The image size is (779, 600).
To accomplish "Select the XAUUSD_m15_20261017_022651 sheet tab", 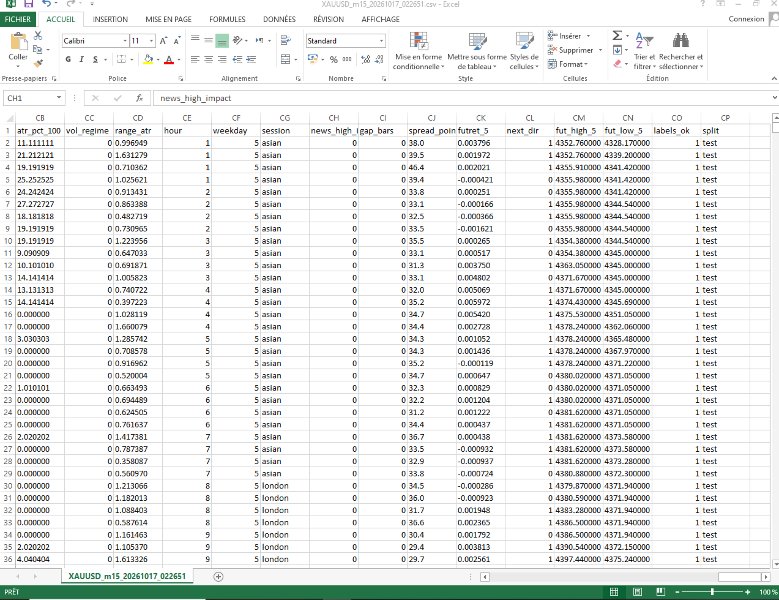I will (x=127, y=576).
